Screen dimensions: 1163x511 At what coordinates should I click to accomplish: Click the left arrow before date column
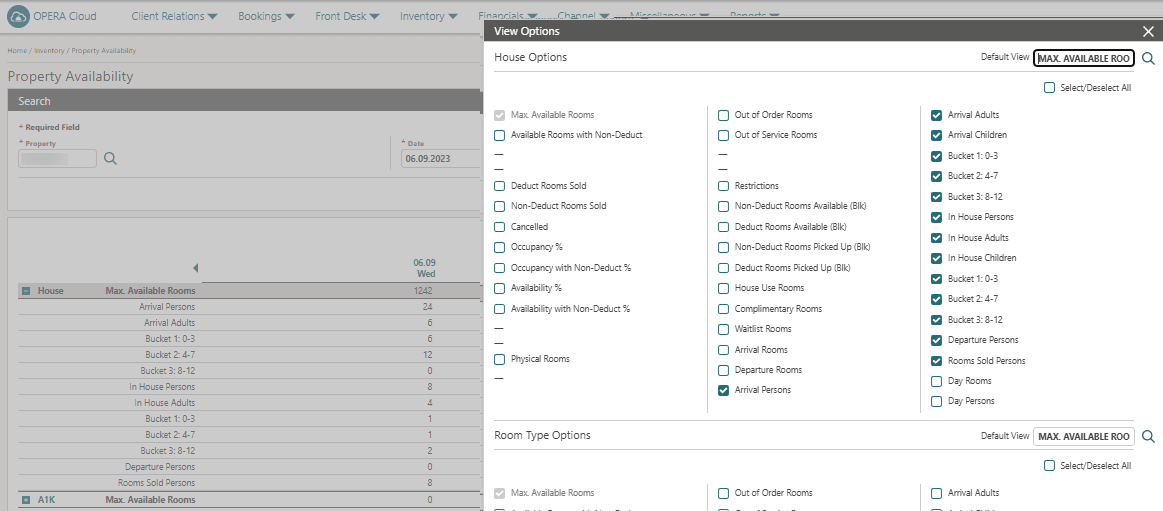click(x=195, y=268)
